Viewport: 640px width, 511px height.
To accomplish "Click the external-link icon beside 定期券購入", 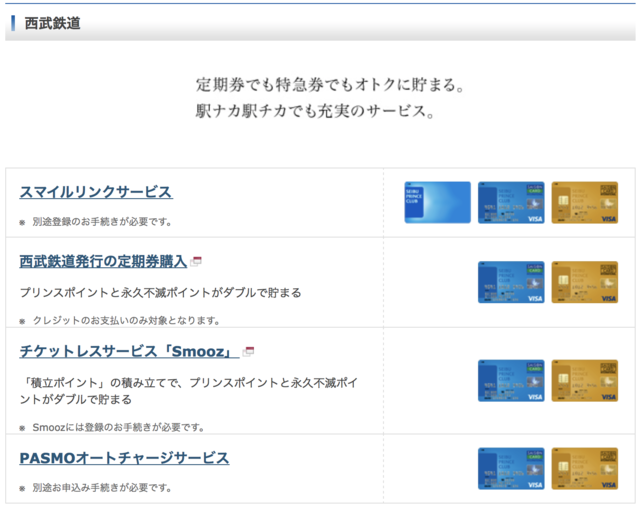I will [x=196, y=261].
